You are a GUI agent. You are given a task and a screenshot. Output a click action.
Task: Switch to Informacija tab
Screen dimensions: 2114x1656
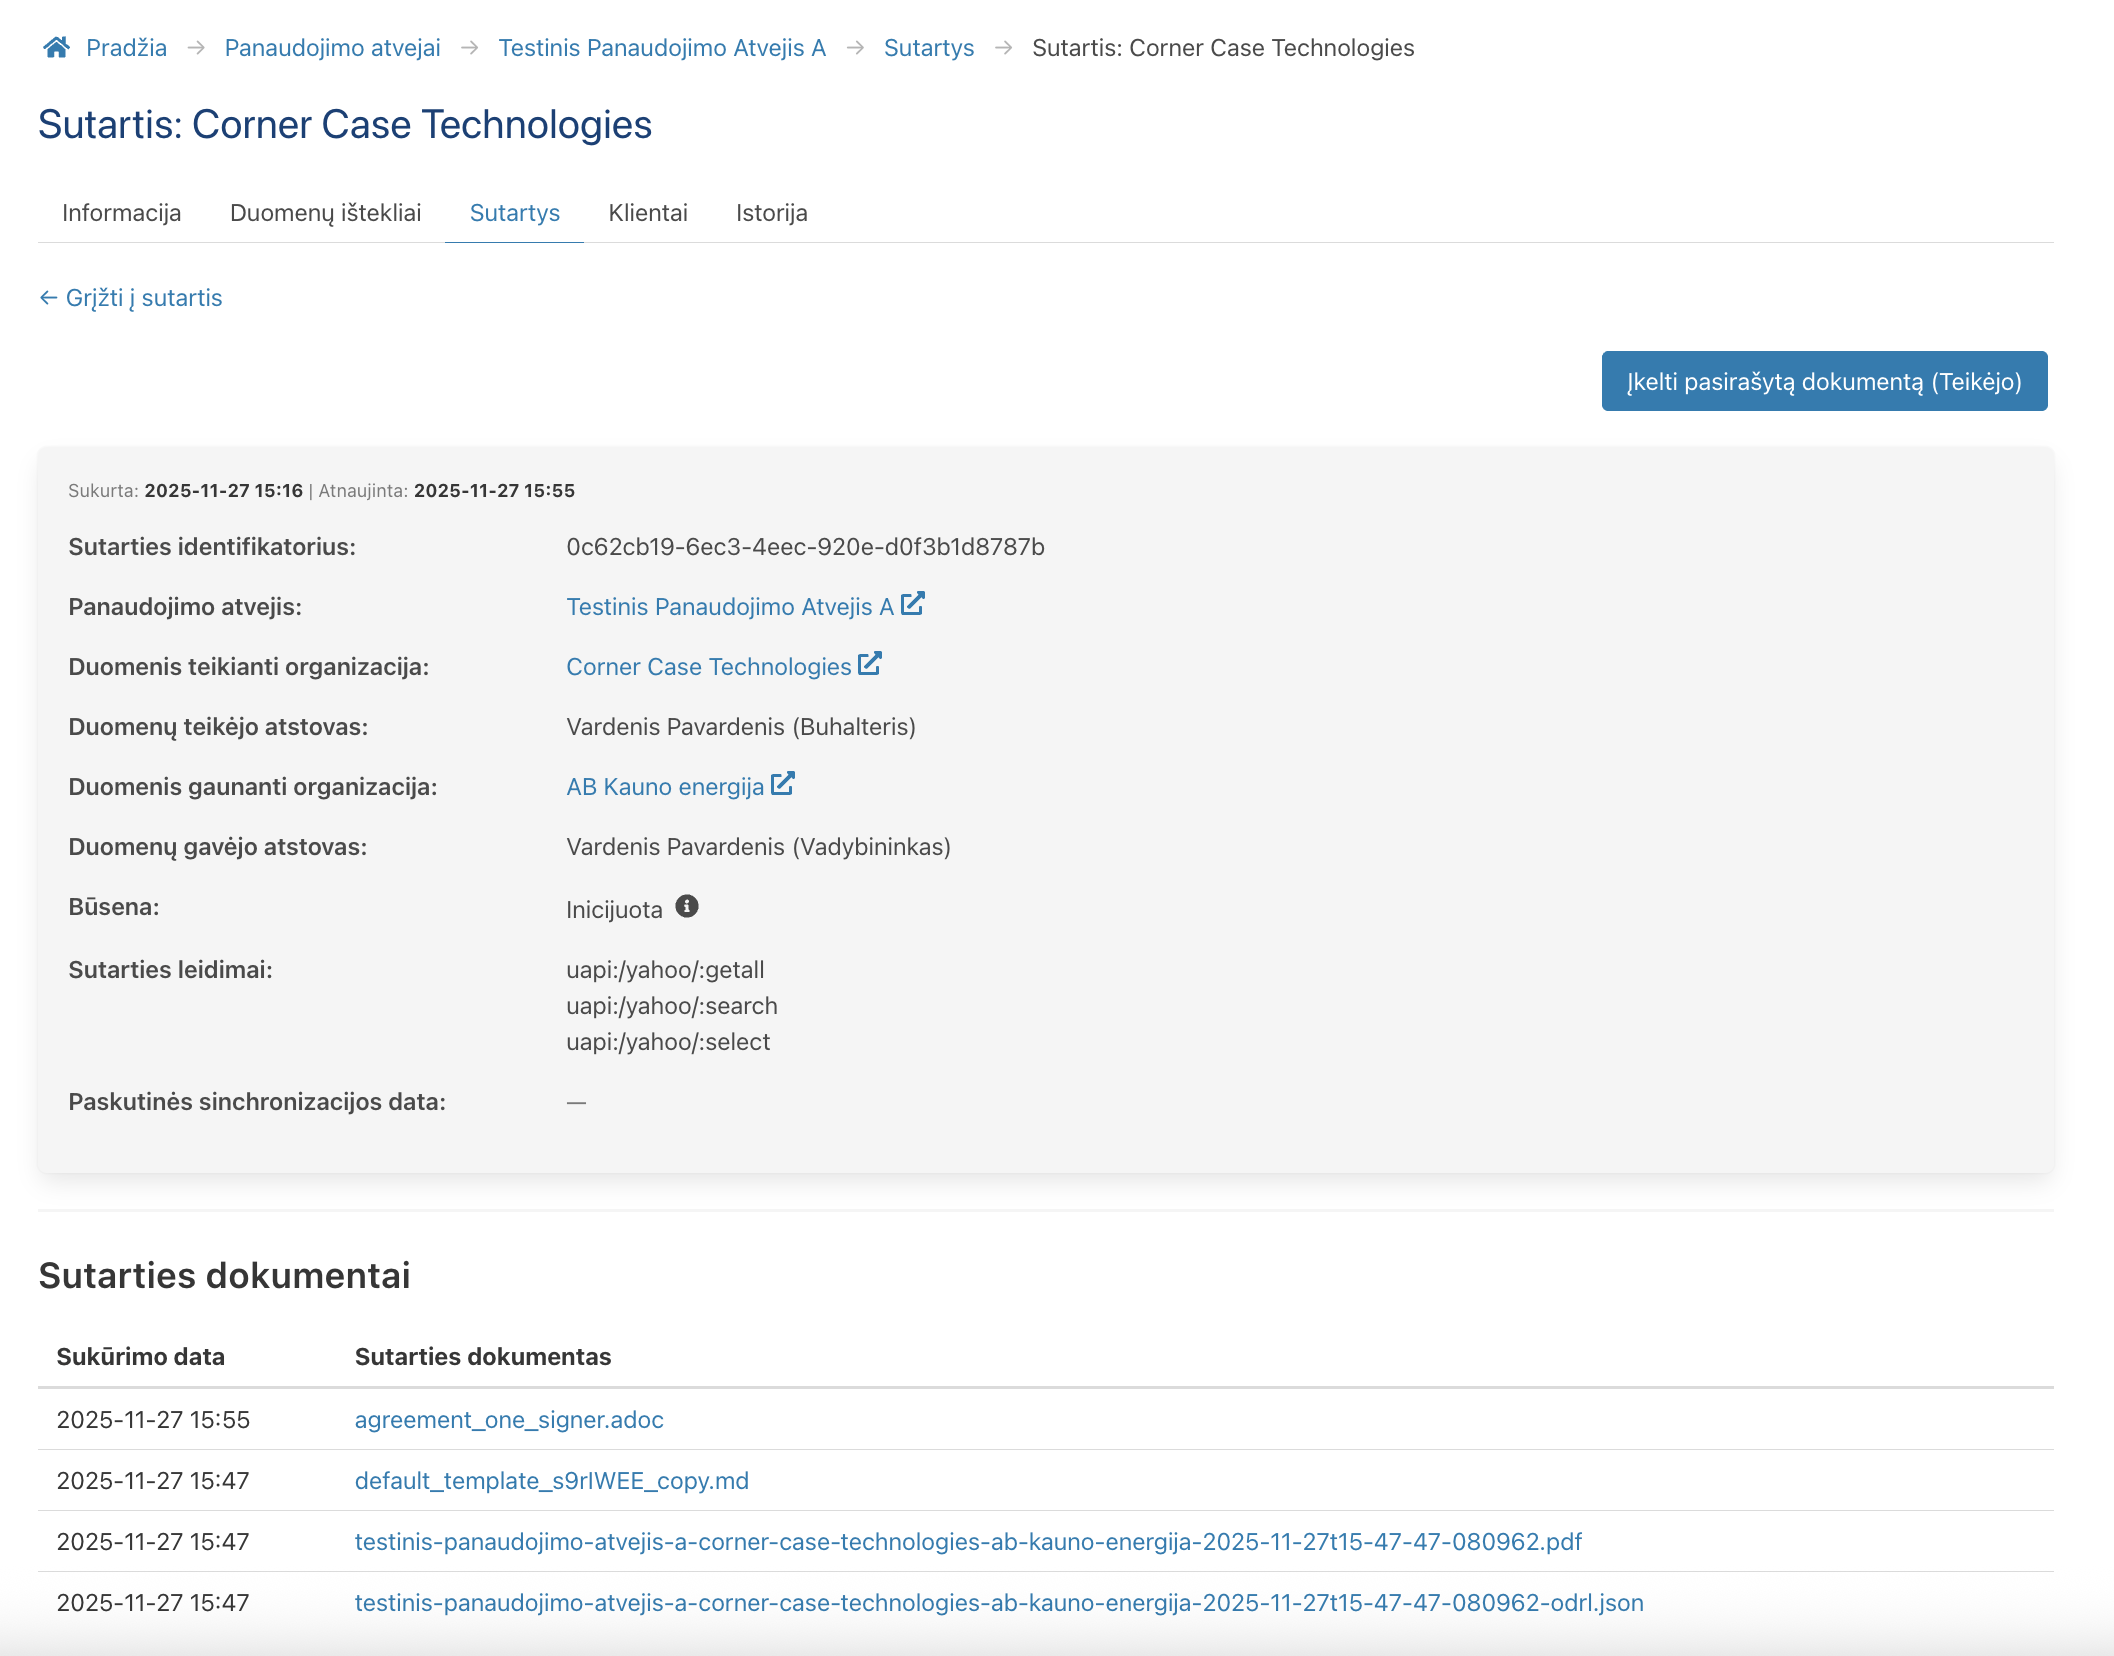pos(122,213)
